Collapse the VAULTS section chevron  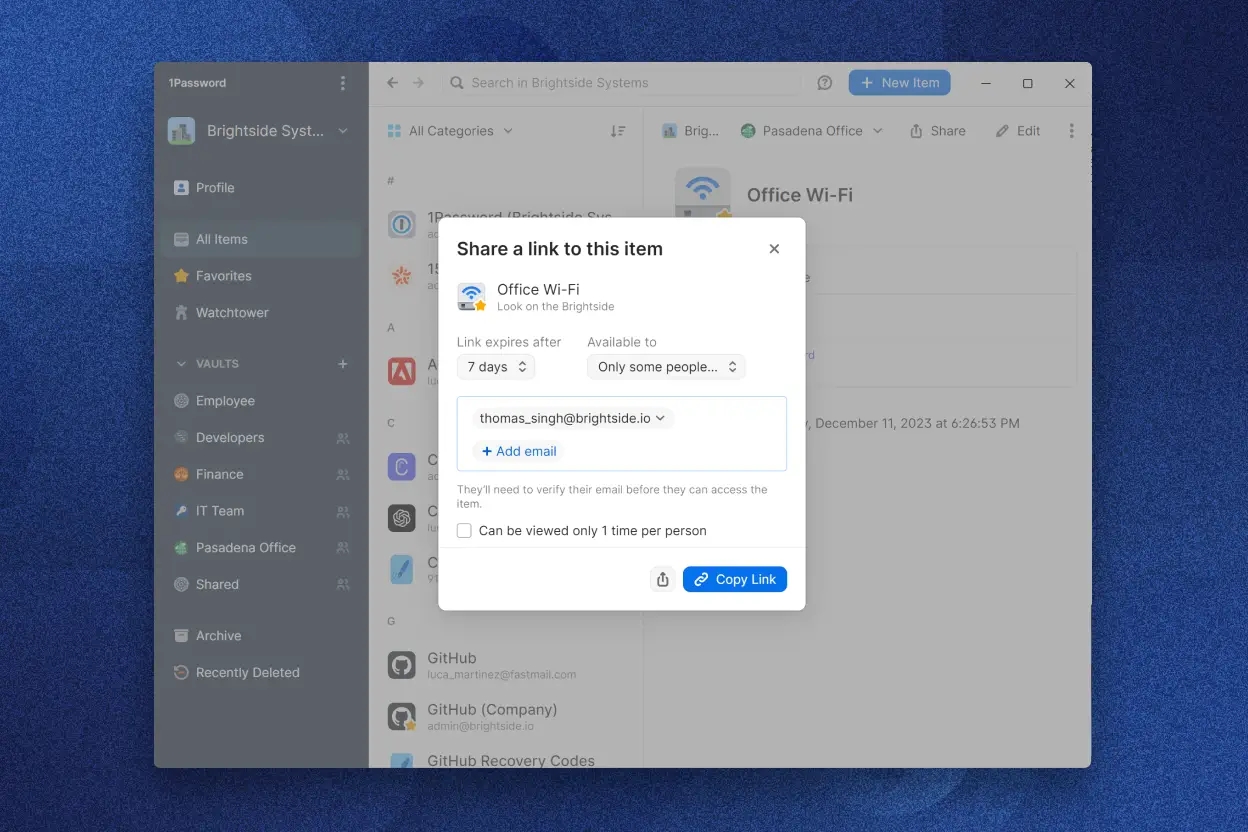coord(181,364)
